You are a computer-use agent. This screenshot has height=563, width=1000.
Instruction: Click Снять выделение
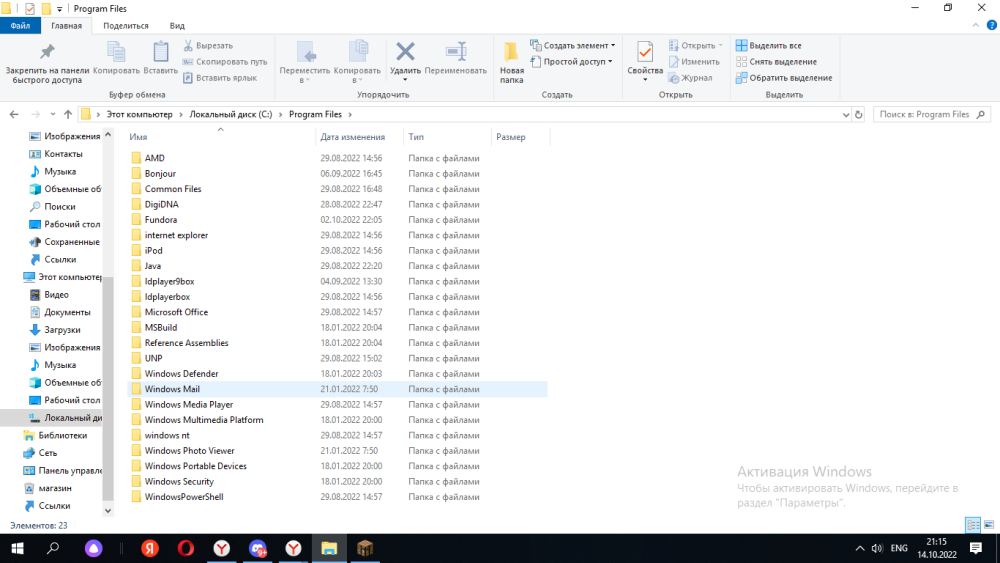click(776, 62)
